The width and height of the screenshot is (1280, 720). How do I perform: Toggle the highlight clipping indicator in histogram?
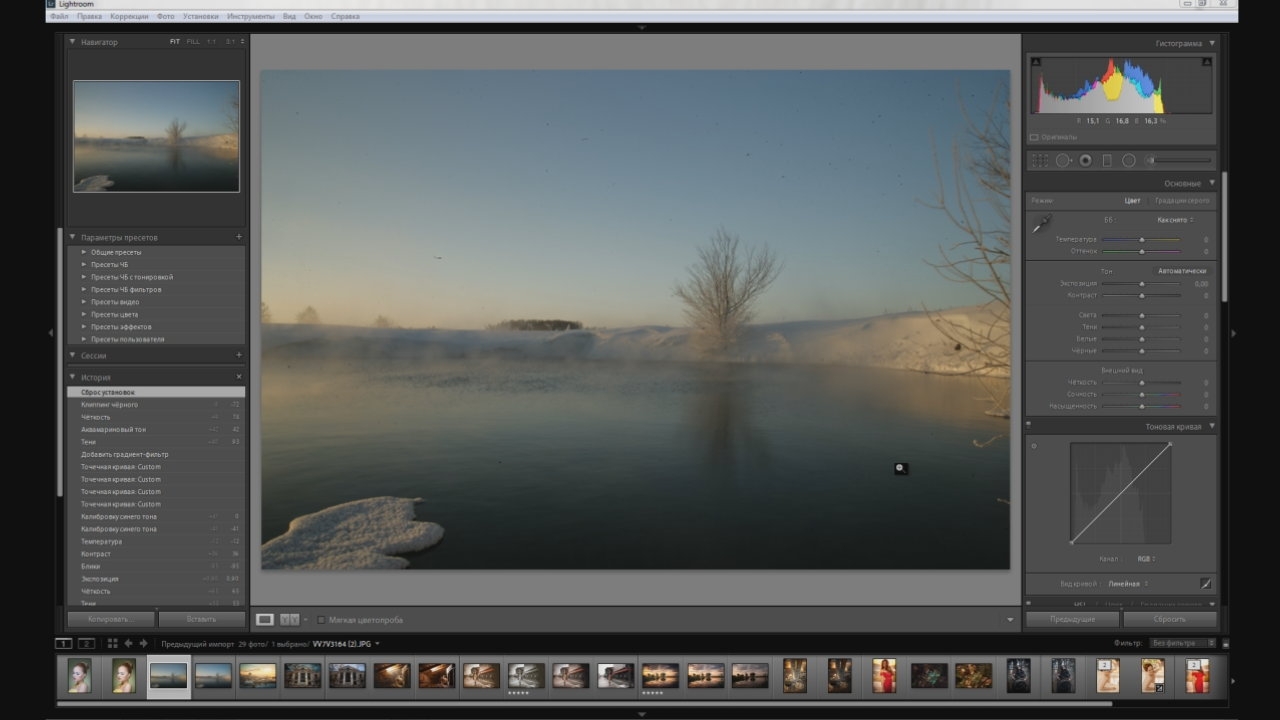pos(1207,62)
